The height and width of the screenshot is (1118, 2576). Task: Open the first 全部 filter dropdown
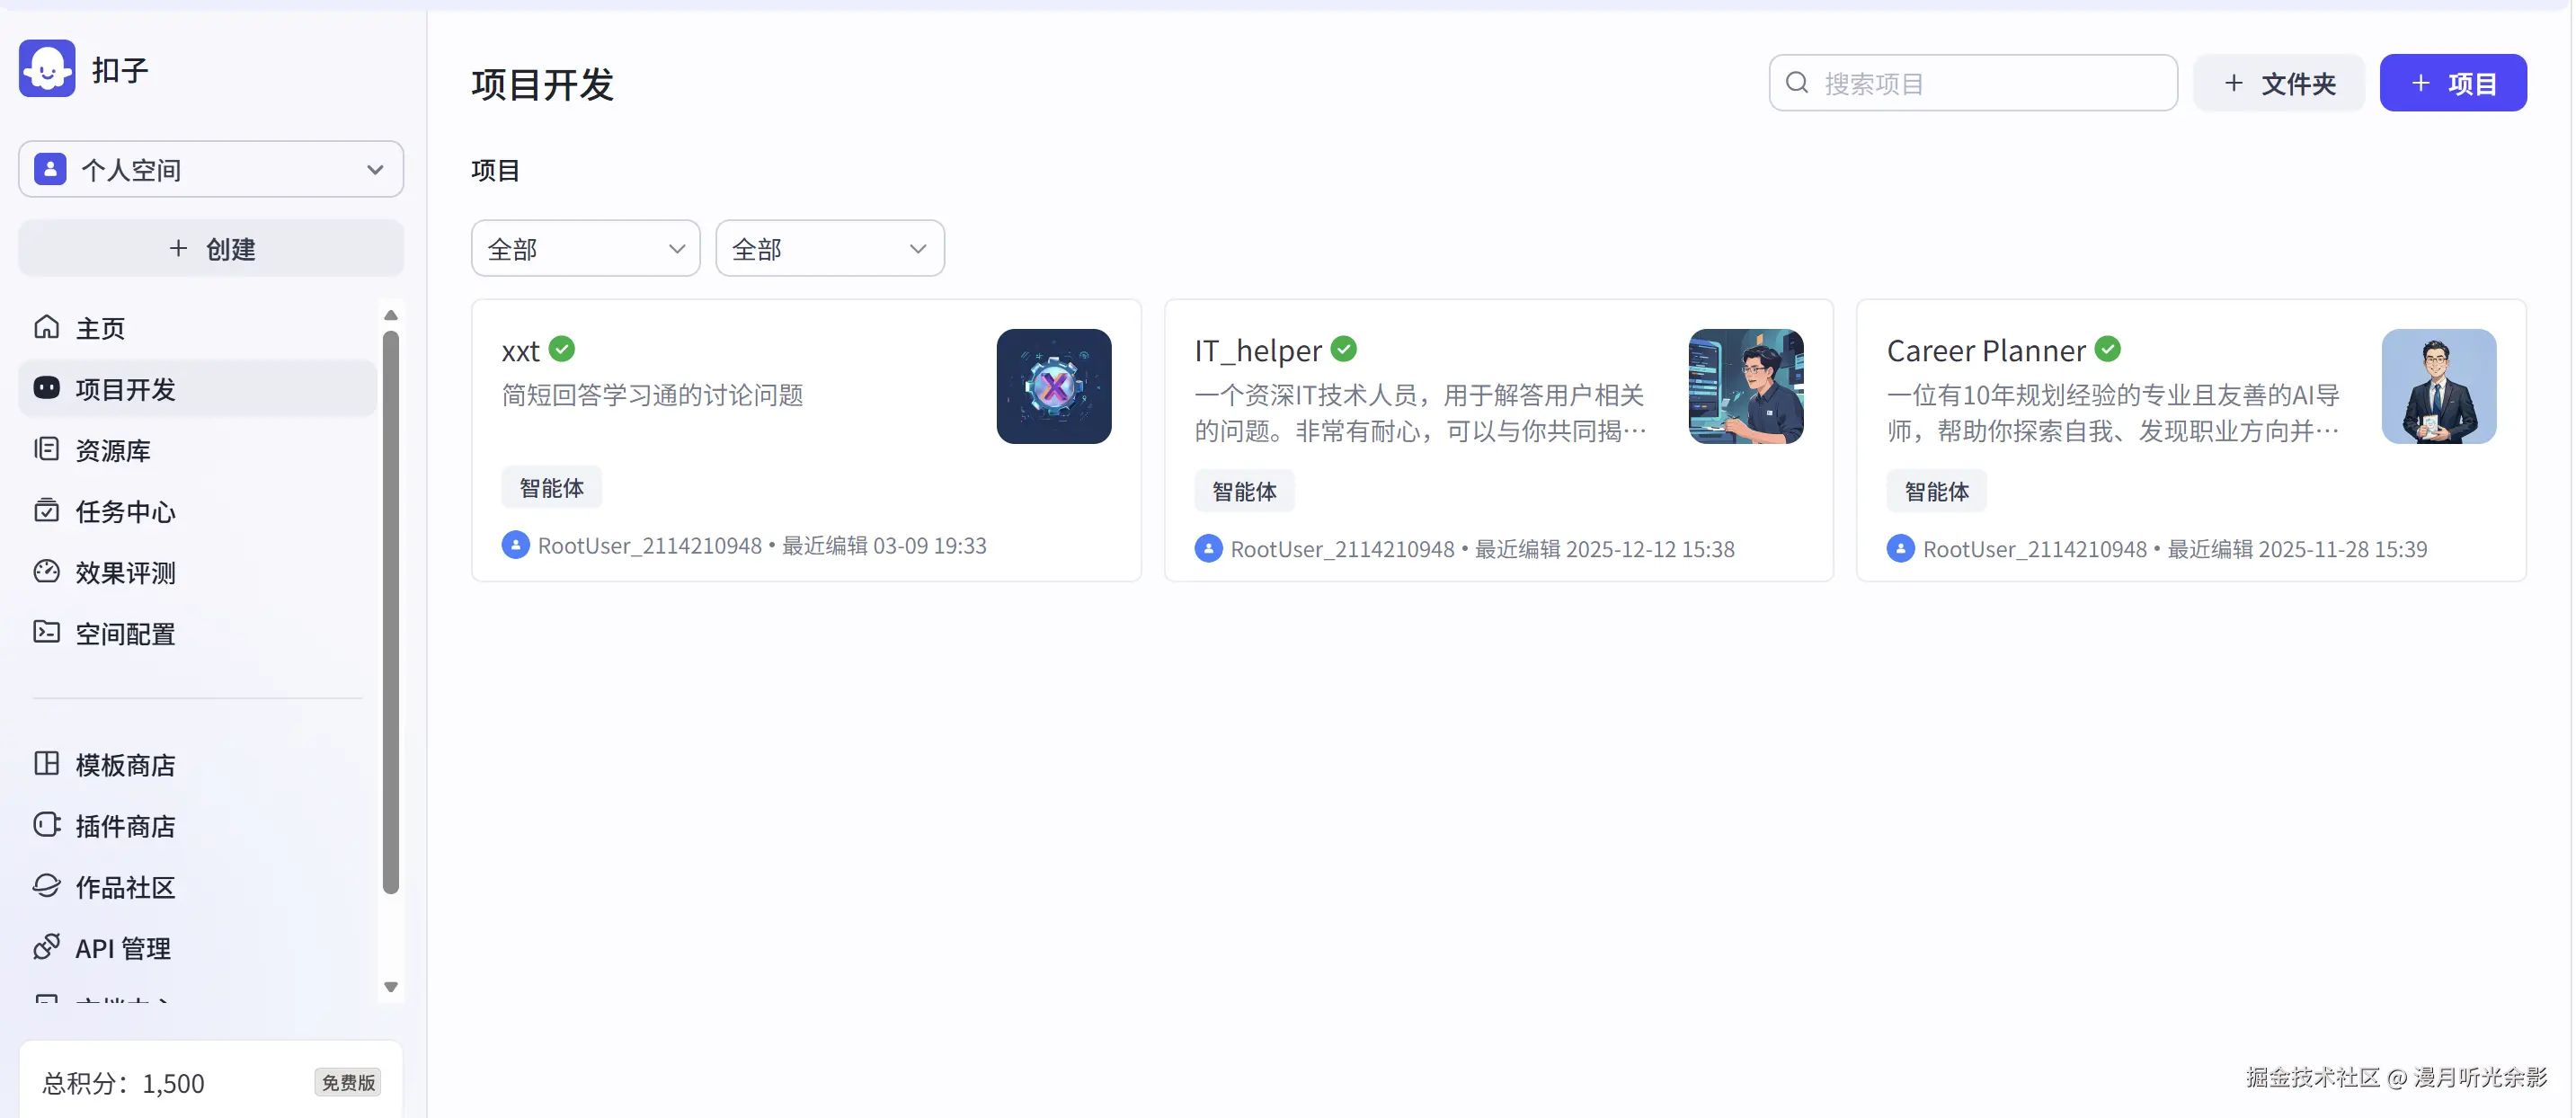(x=585, y=248)
